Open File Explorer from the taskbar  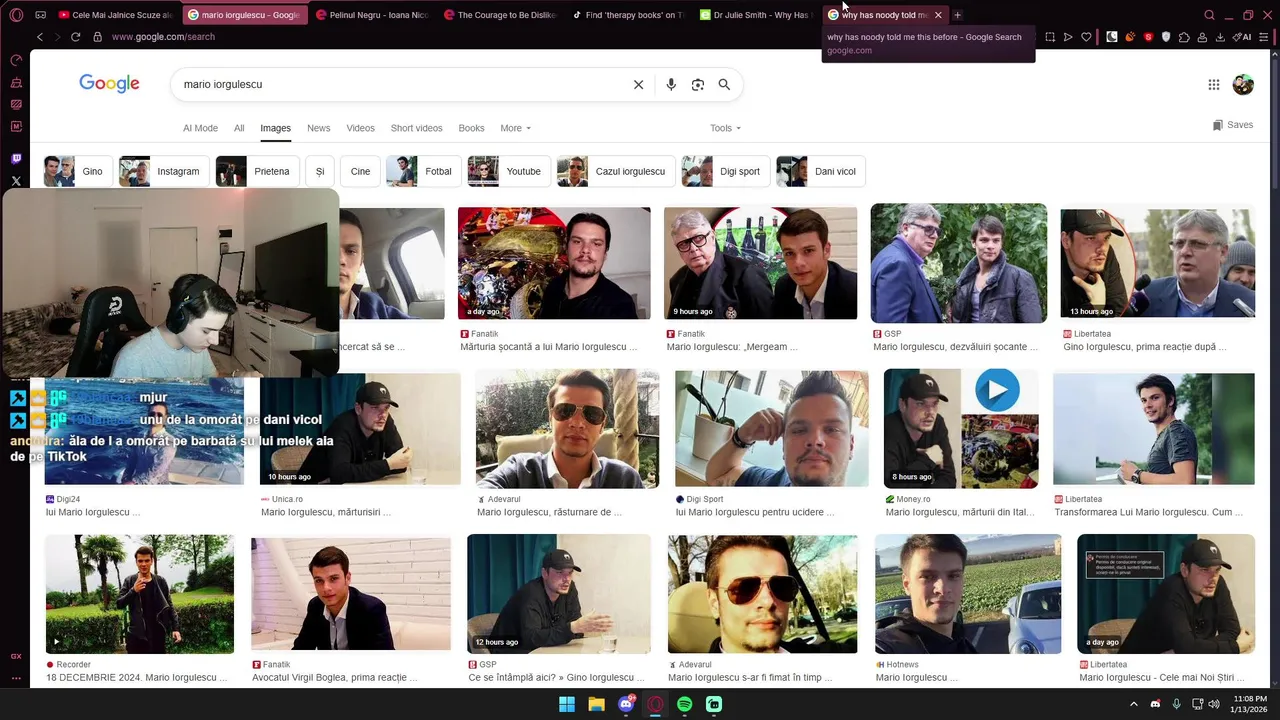click(596, 704)
